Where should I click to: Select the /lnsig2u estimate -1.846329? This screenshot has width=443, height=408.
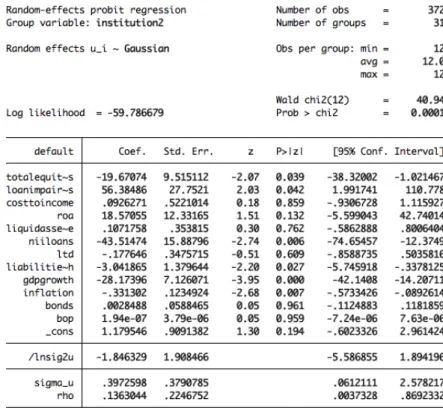(x=121, y=357)
